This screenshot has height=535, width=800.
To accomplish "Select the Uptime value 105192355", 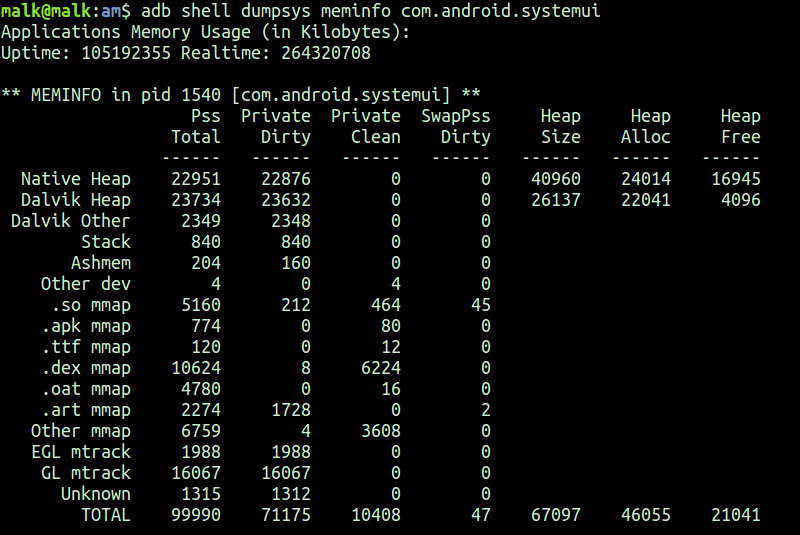I will point(126,53).
